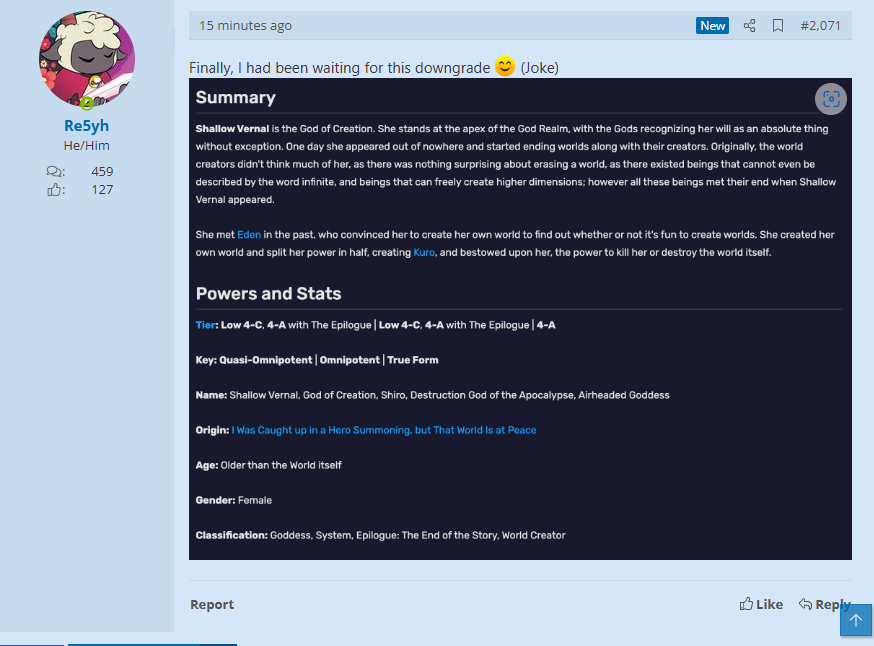Click the 'He/Him' pronoun text
This screenshot has height=646, width=874.
[x=86, y=145]
